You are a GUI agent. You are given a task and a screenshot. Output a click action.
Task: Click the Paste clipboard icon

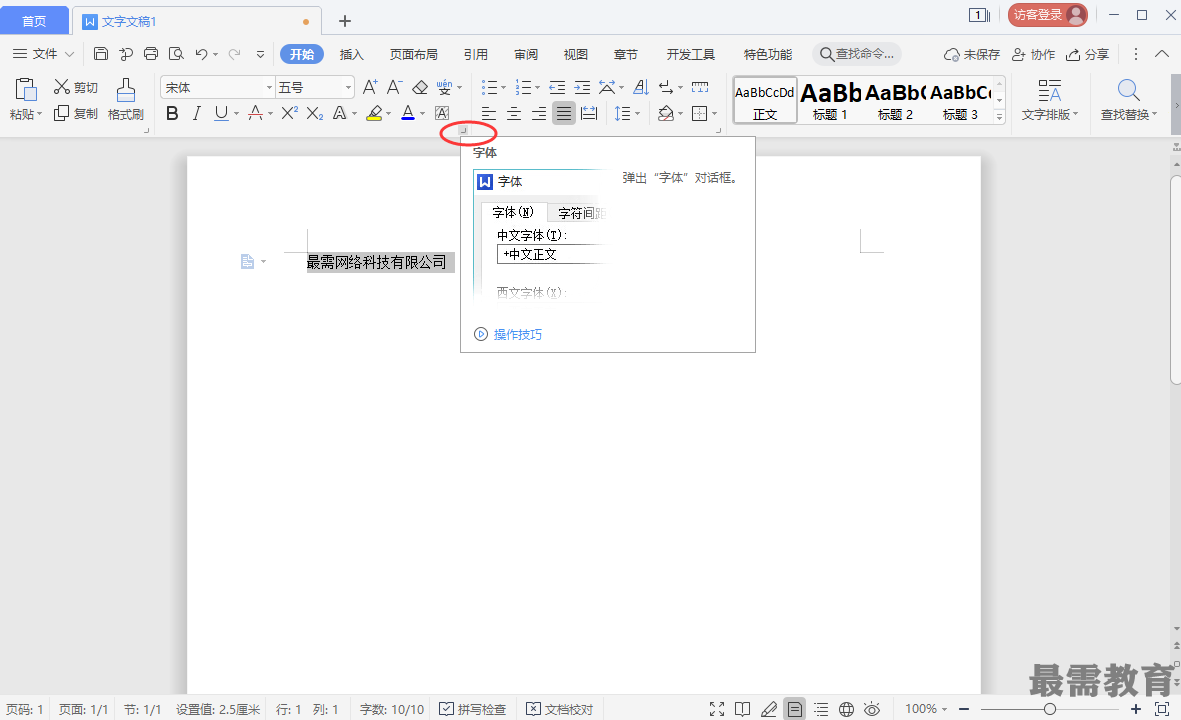click(x=26, y=90)
